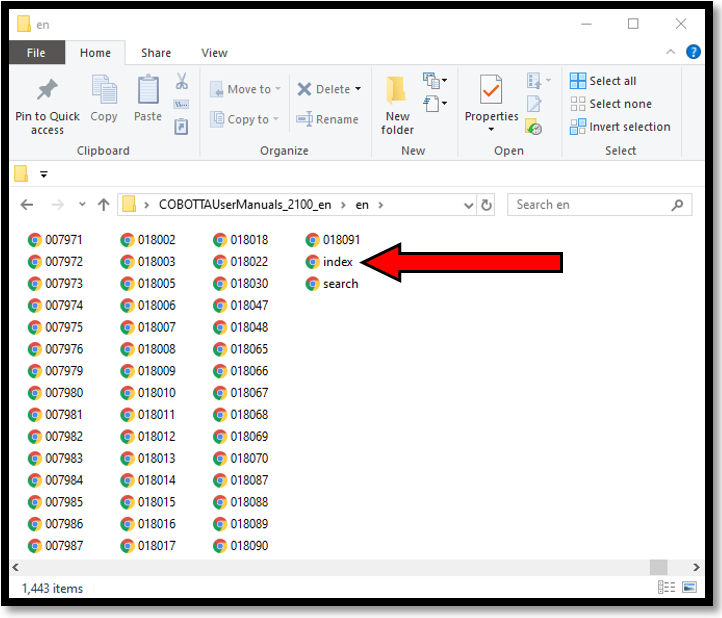The height and width of the screenshot is (618, 722).
Task: Open the Easy access icon dropdown
Action: [435, 104]
